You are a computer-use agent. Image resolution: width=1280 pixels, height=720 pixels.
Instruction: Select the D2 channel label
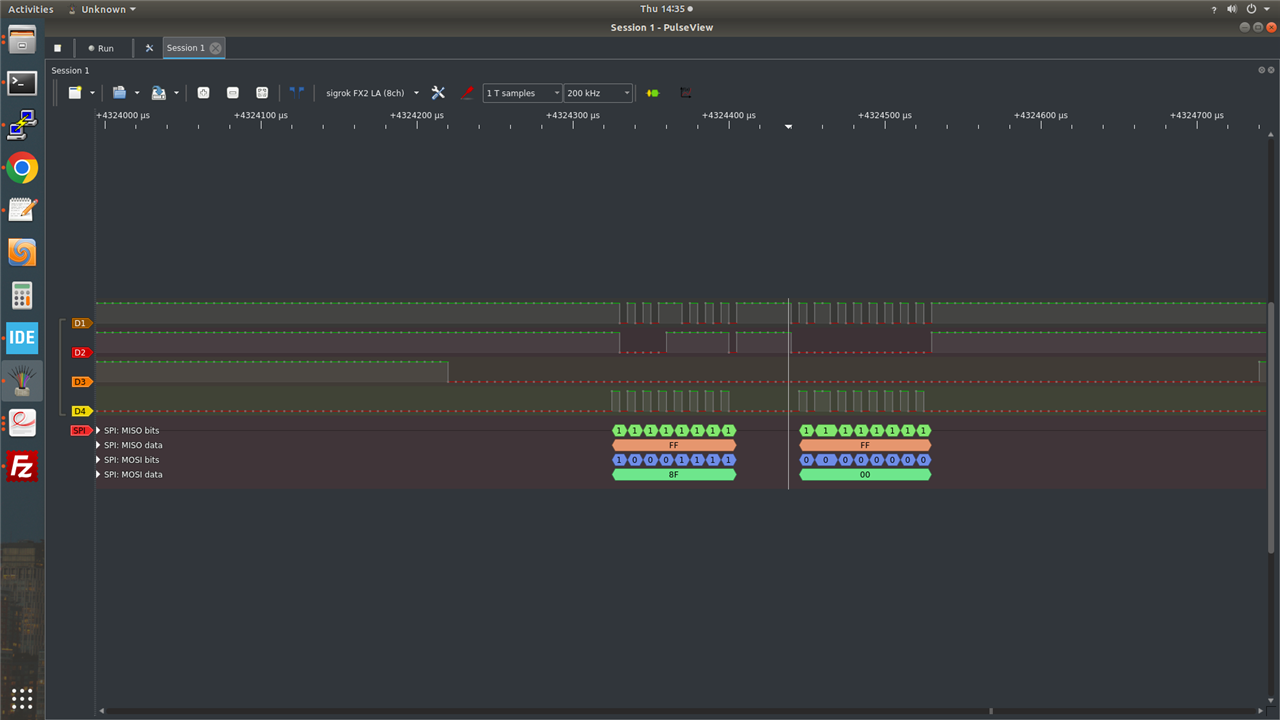click(x=82, y=352)
